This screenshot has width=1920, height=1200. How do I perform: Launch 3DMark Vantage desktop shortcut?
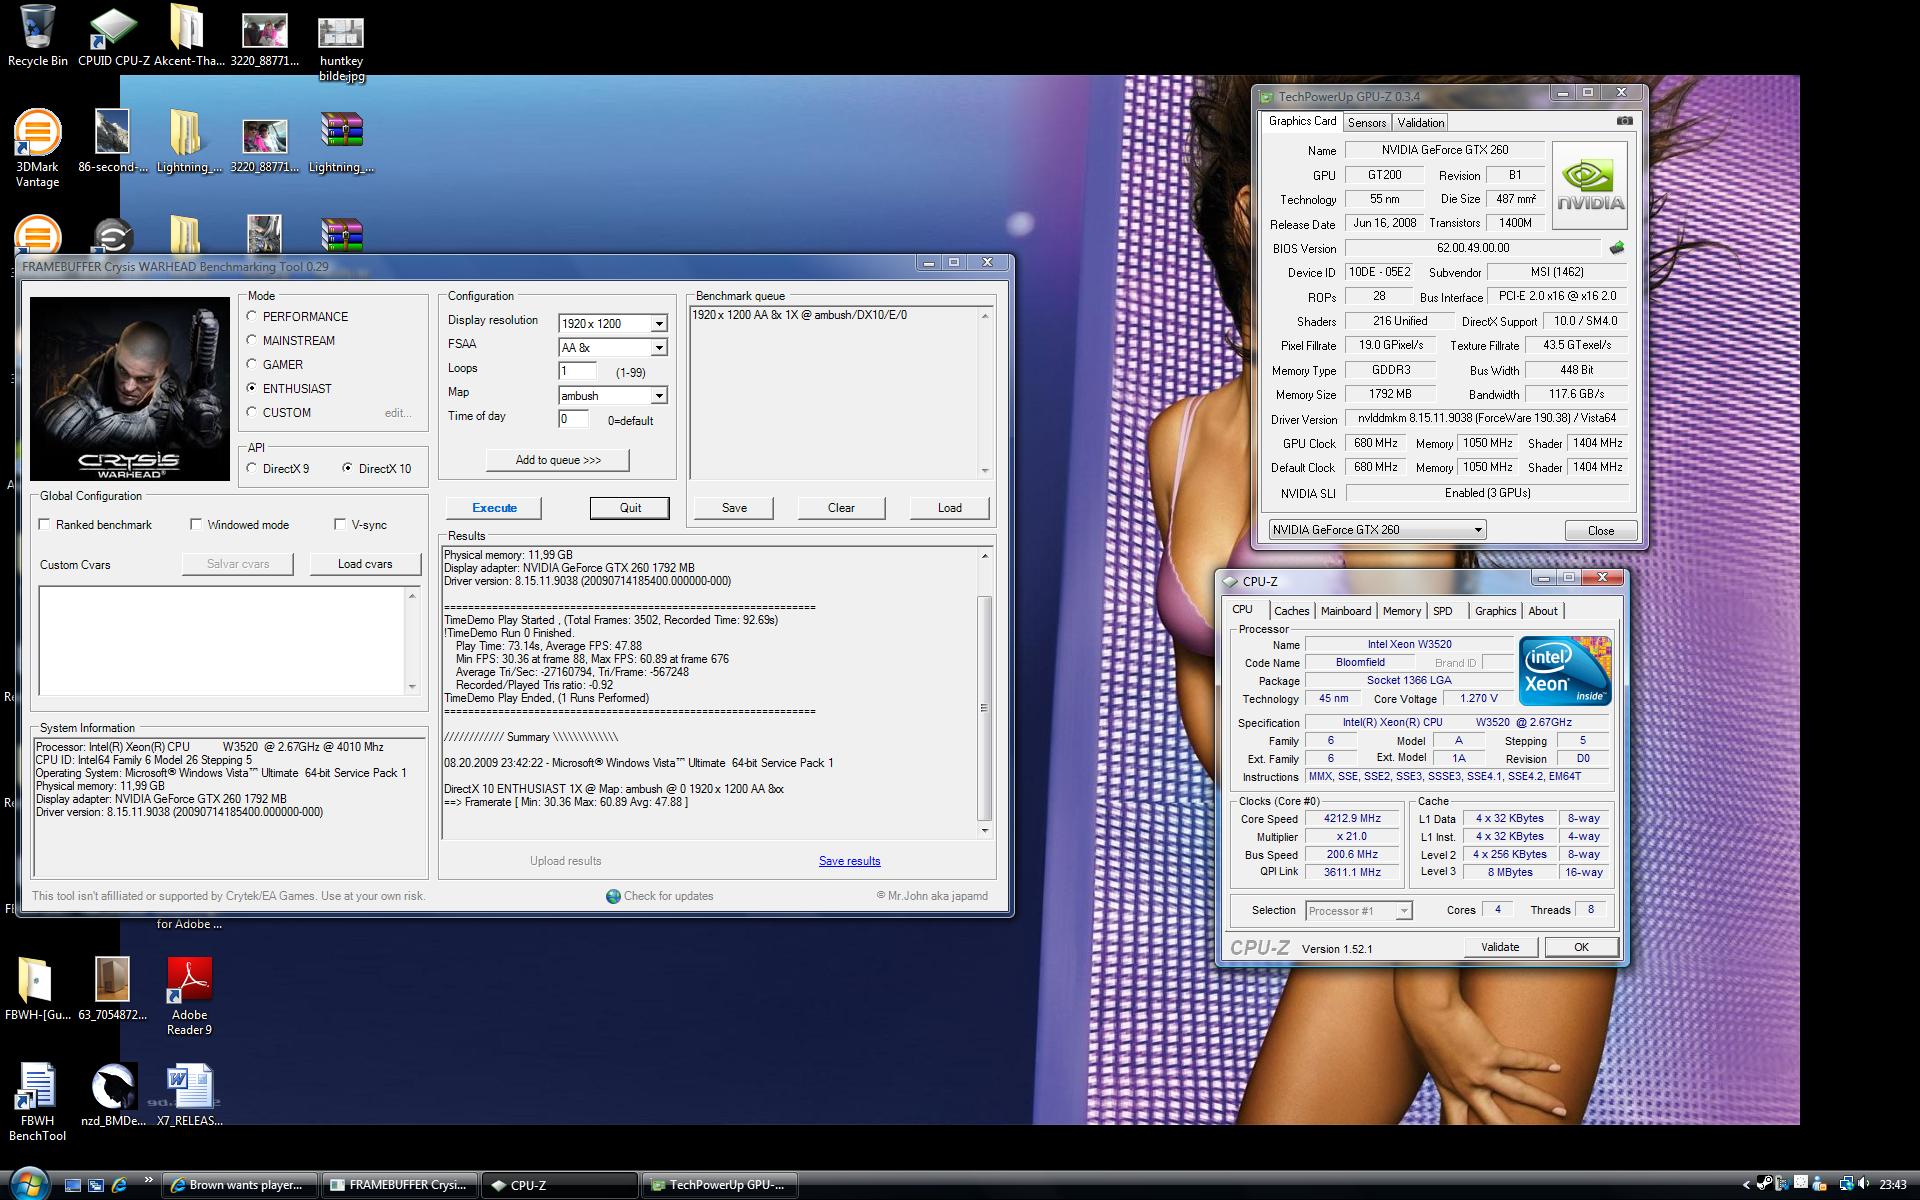tap(37, 148)
